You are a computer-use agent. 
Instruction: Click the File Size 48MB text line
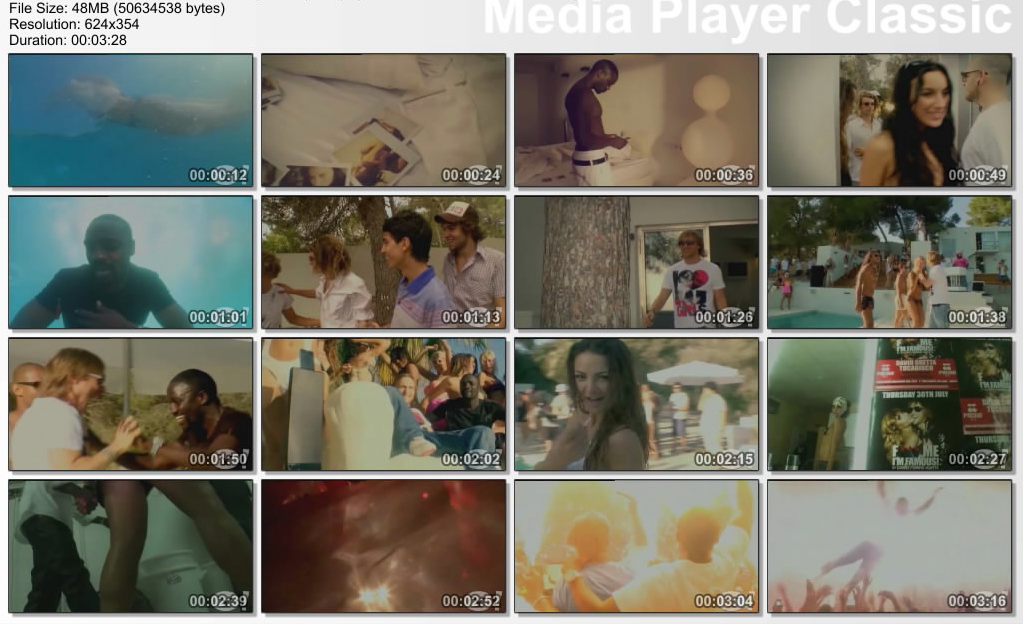pyautogui.click(x=116, y=8)
